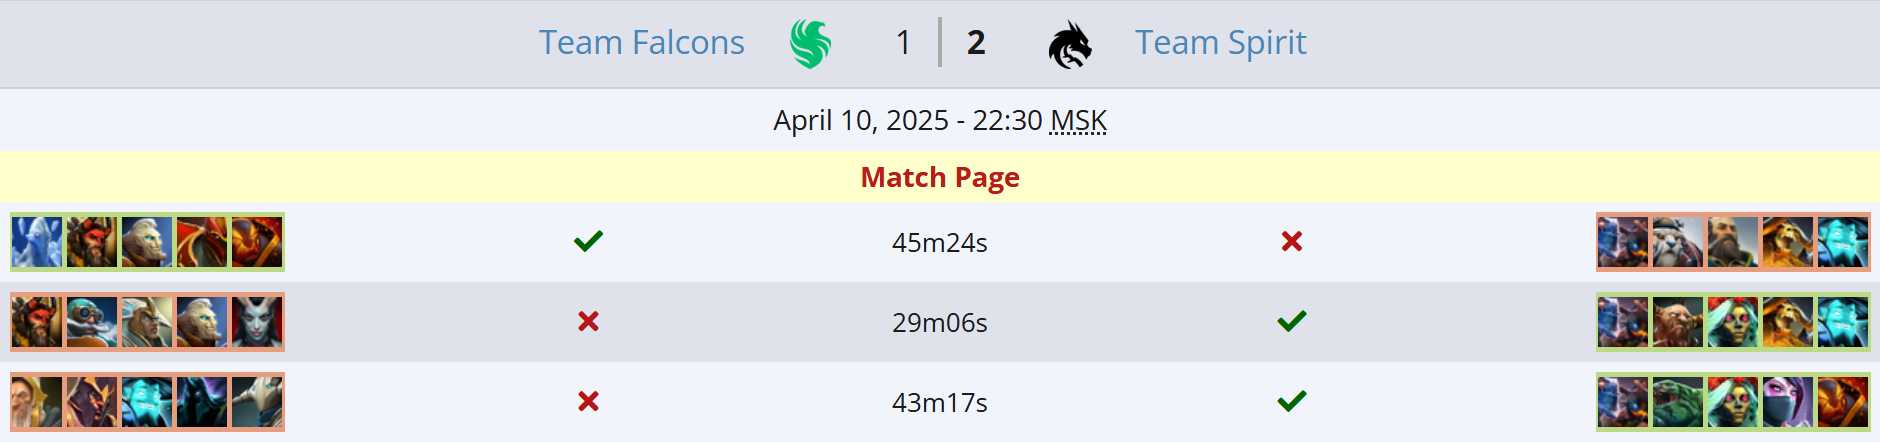Click the Kunkka hero icon
Screen dimensions: 1880x442
[x=1732, y=242]
